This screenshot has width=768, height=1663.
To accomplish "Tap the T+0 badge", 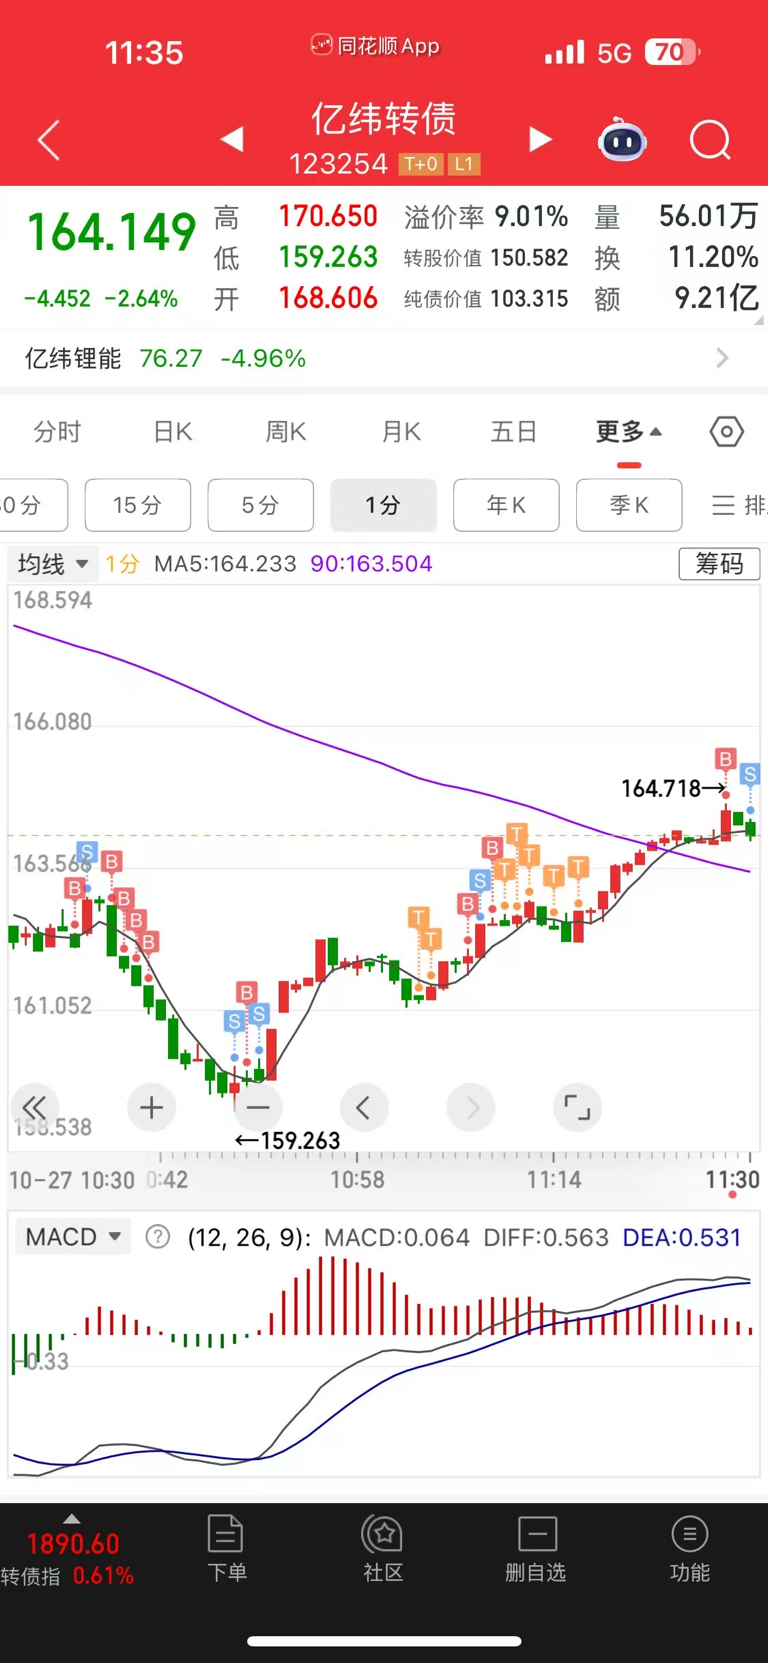I will click(x=421, y=164).
